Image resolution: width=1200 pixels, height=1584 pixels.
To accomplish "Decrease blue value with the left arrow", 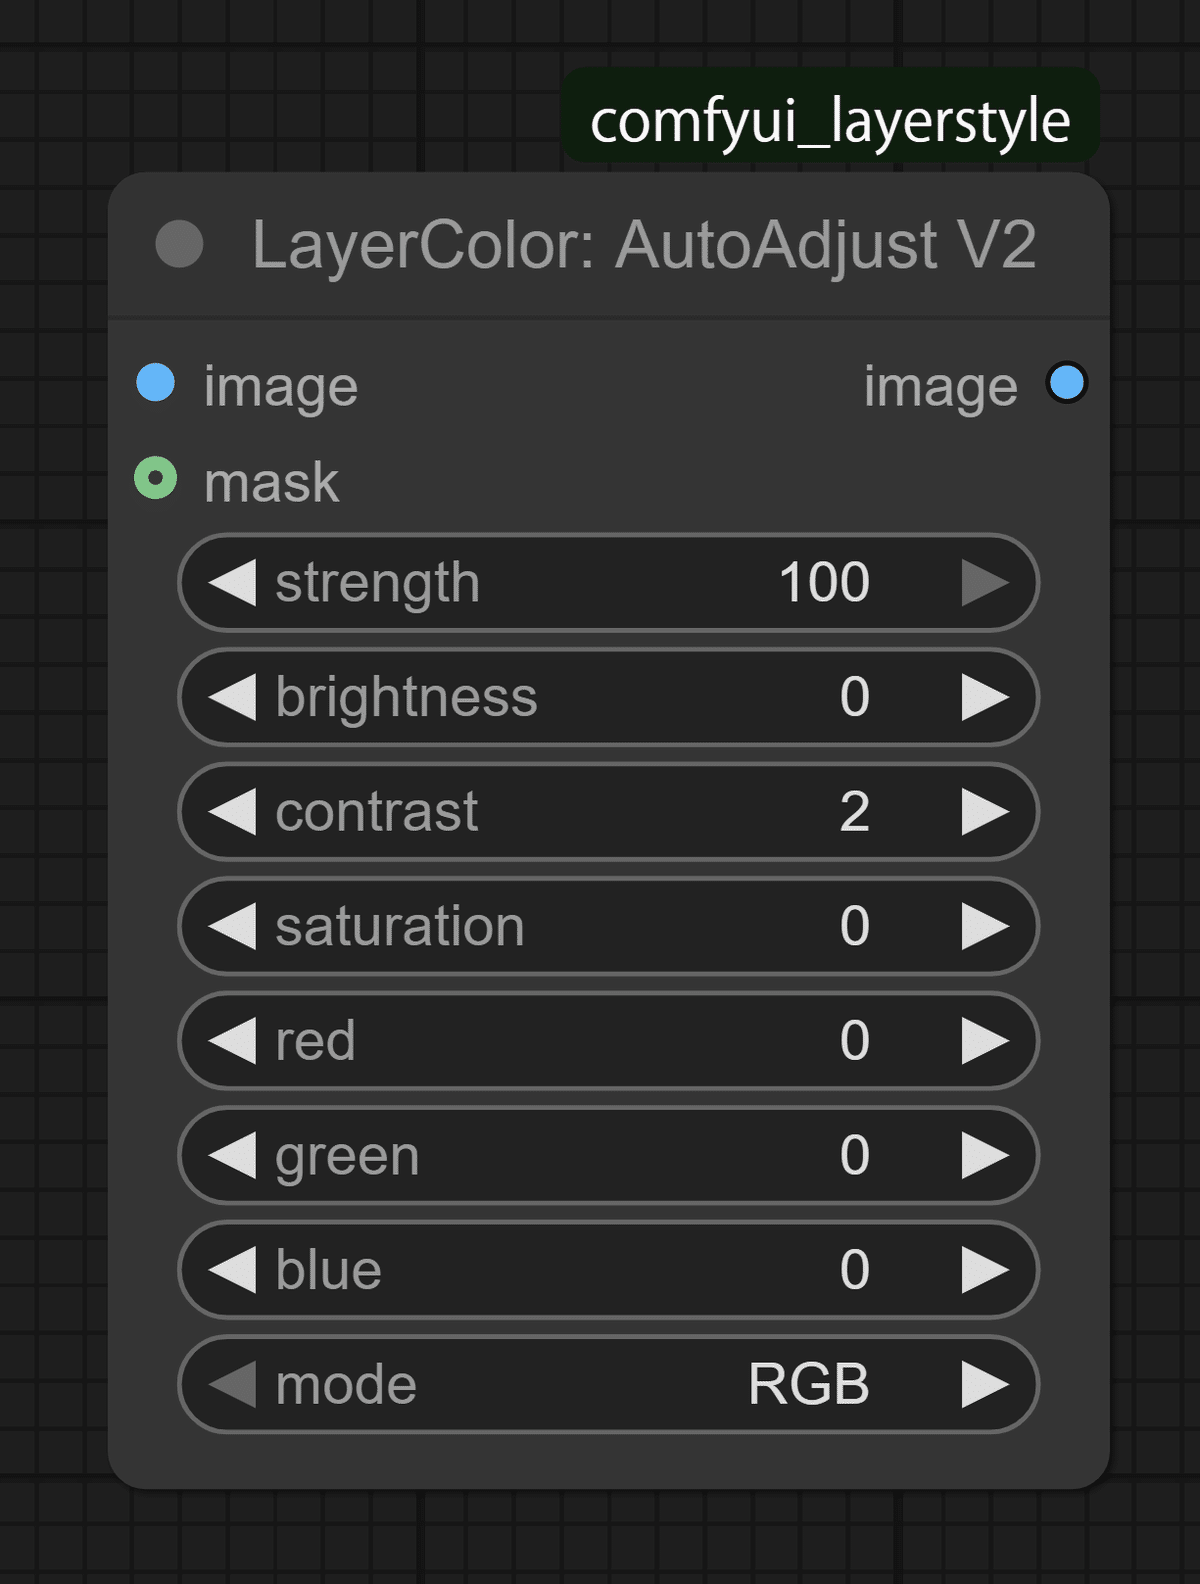I will (233, 1270).
